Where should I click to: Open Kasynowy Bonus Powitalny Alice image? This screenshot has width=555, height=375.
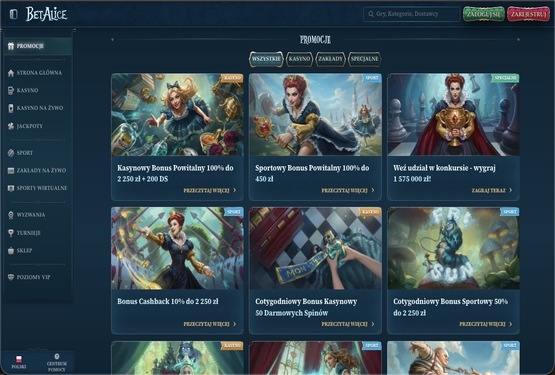(x=177, y=115)
